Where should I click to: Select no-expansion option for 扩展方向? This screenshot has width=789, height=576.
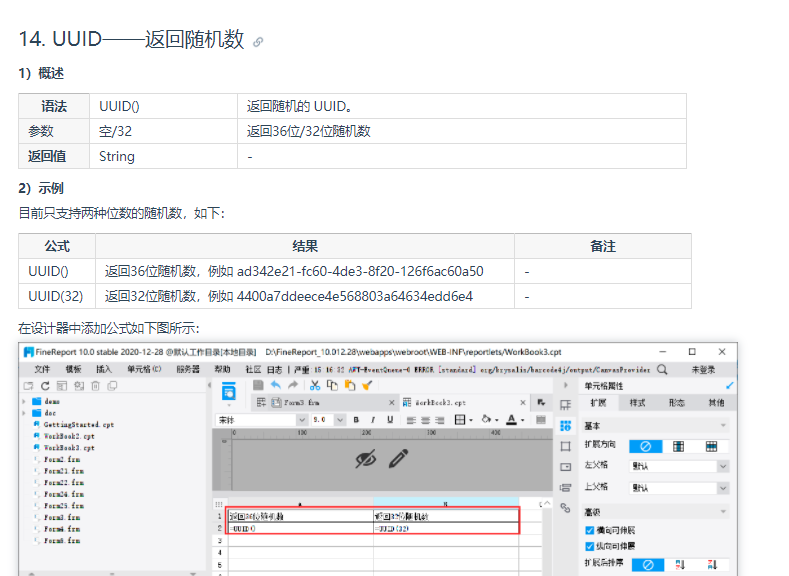pyautogui.click(x=646, y=446)
